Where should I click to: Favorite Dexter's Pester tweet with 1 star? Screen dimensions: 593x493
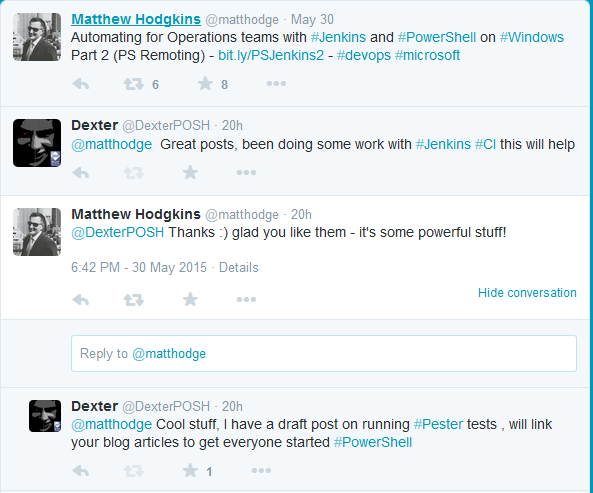point(190,470)
